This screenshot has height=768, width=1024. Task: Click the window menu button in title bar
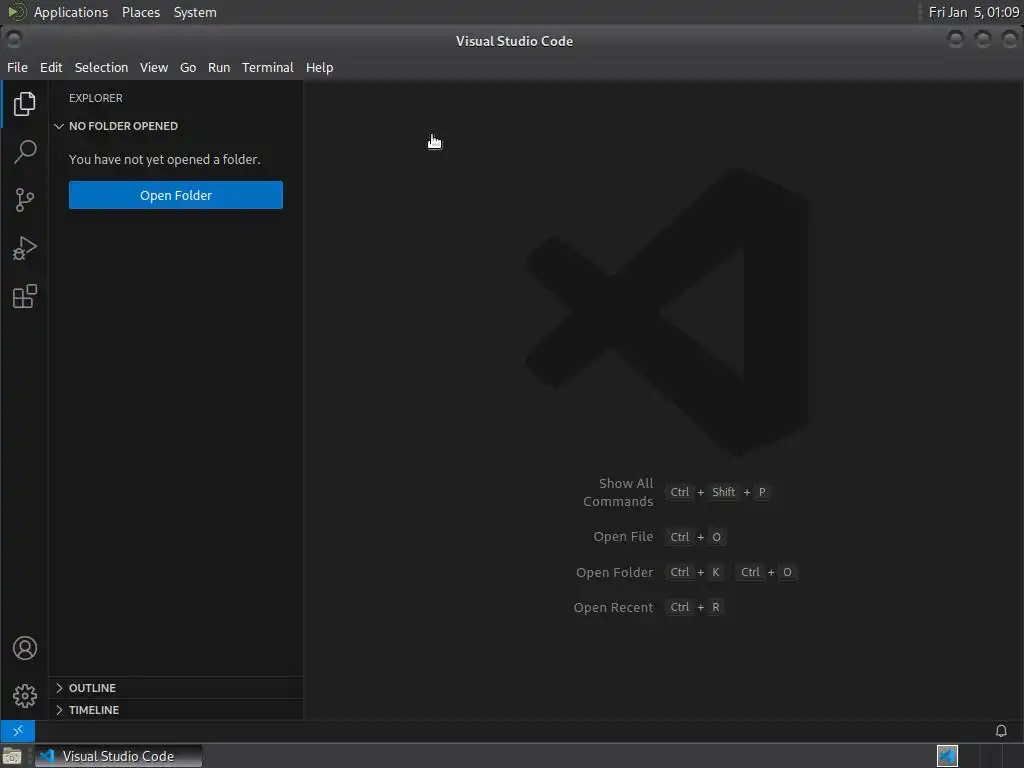point(14,39)
